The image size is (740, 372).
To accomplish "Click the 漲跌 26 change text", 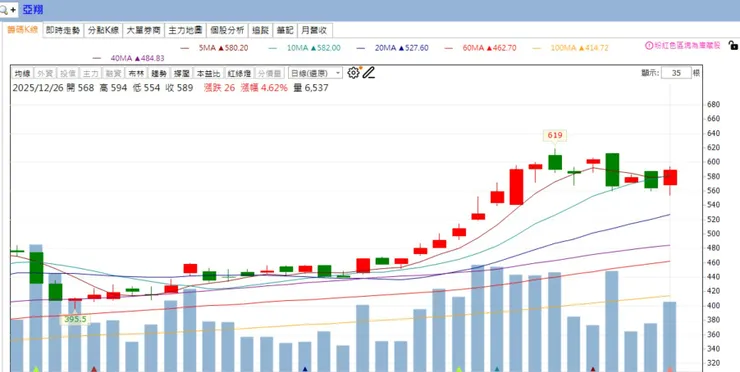I will click(x=219, y=88).
